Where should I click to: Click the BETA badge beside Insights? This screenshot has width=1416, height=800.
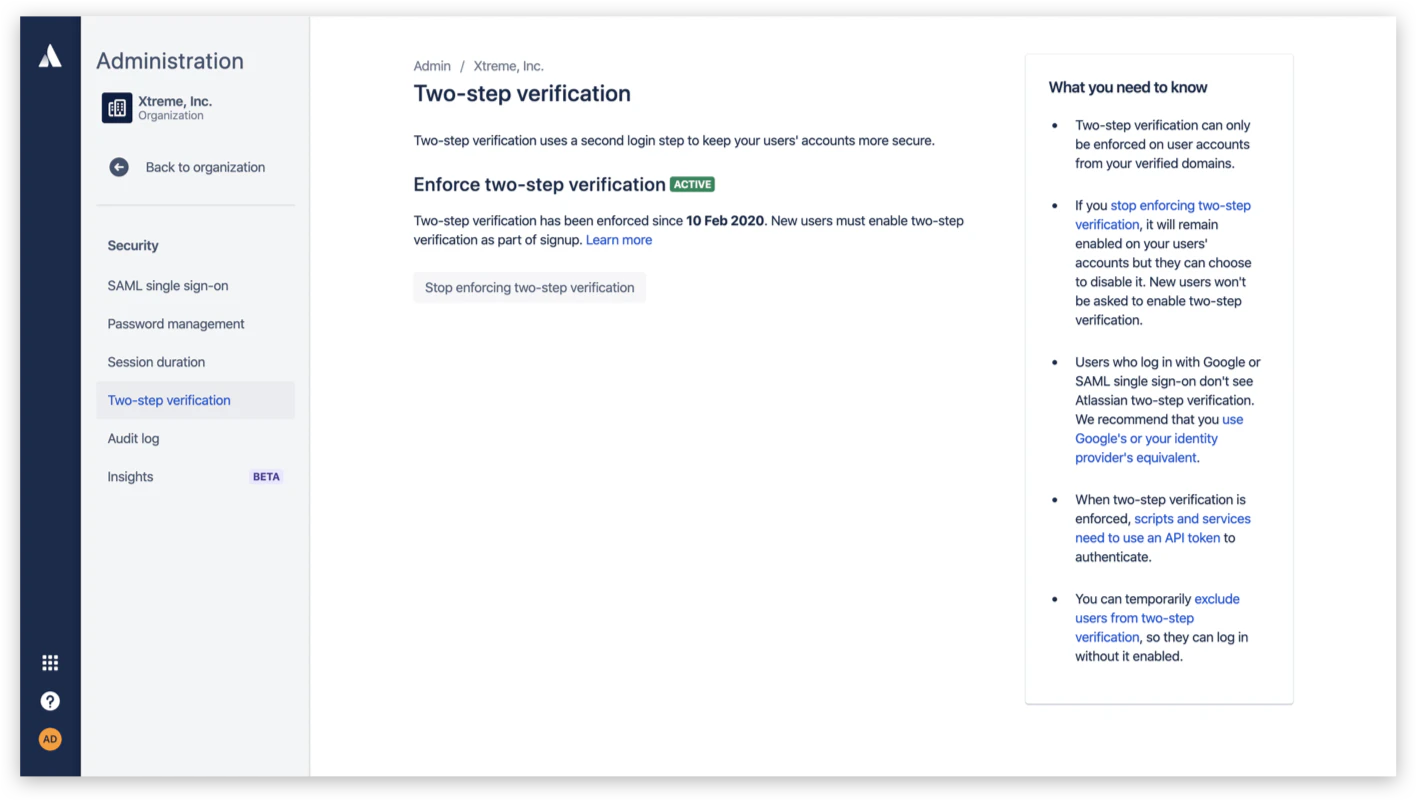266,476
